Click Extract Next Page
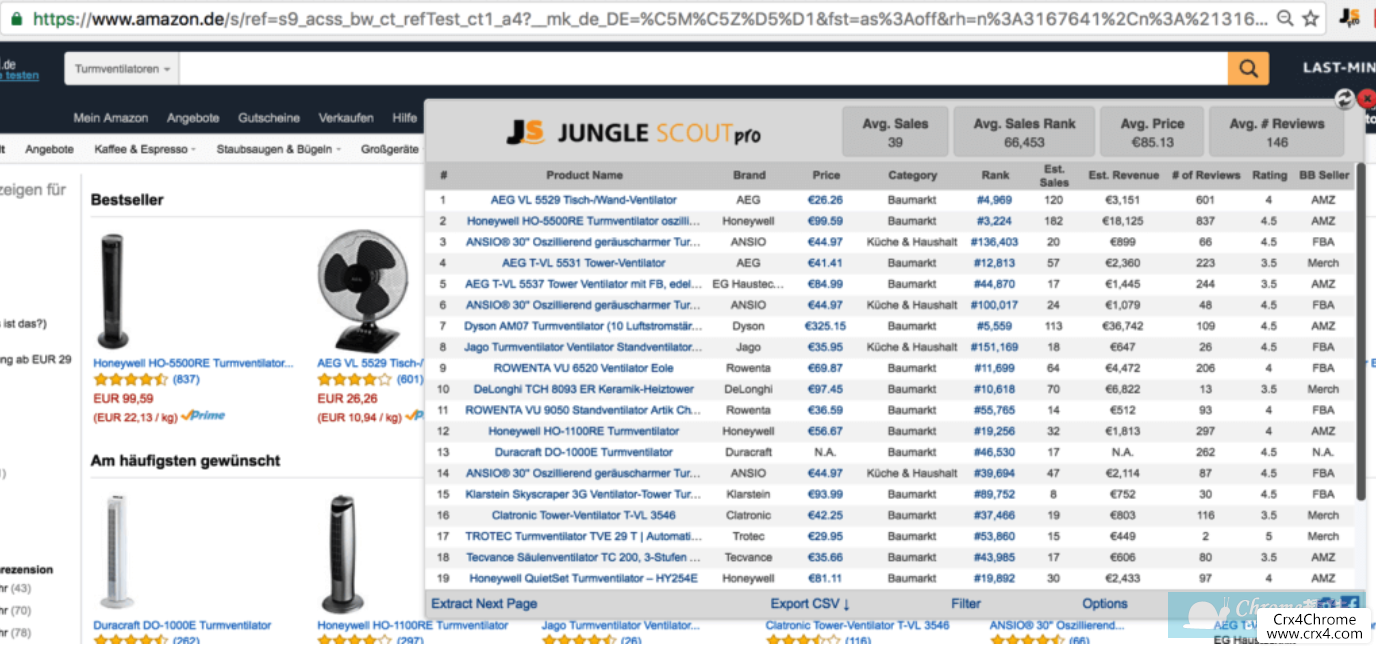 point(484,604)
